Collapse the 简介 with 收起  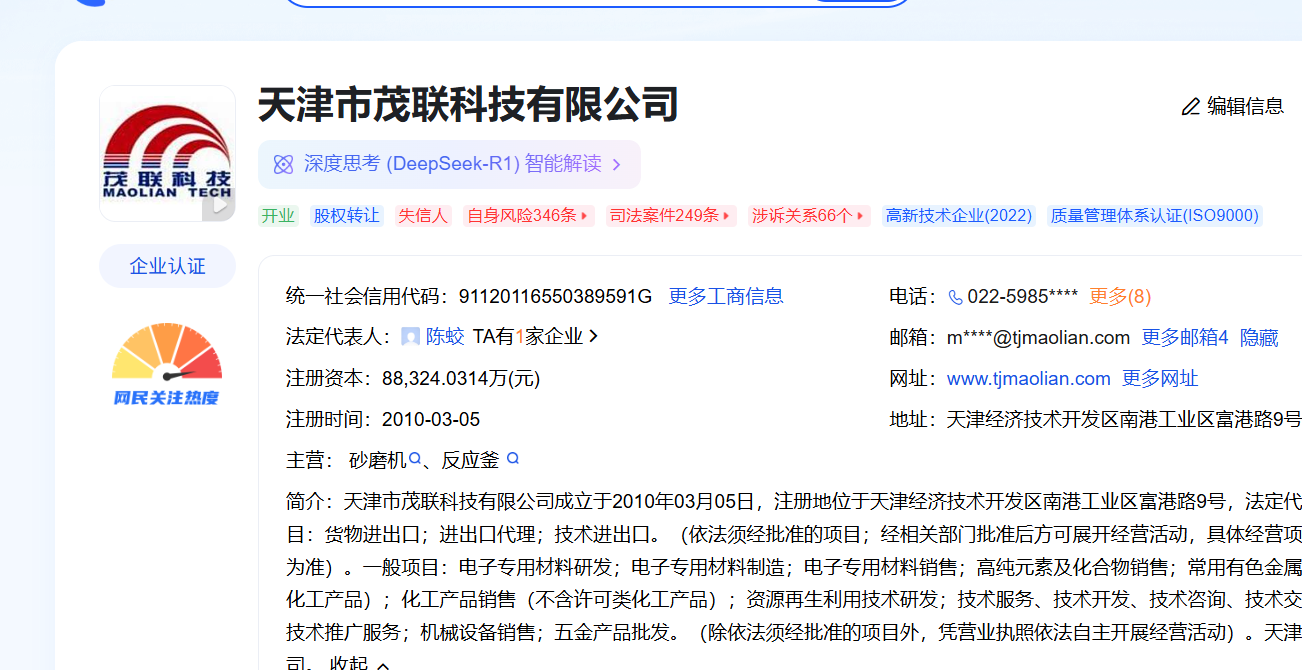pyautogui.click(x=359, y=663)
